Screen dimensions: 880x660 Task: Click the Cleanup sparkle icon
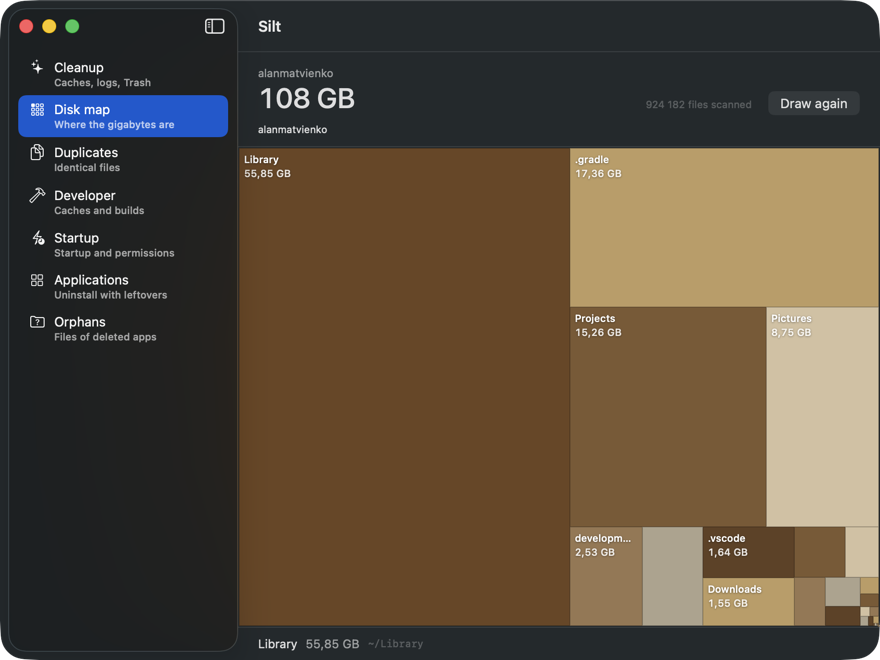[x=37, y=67]
